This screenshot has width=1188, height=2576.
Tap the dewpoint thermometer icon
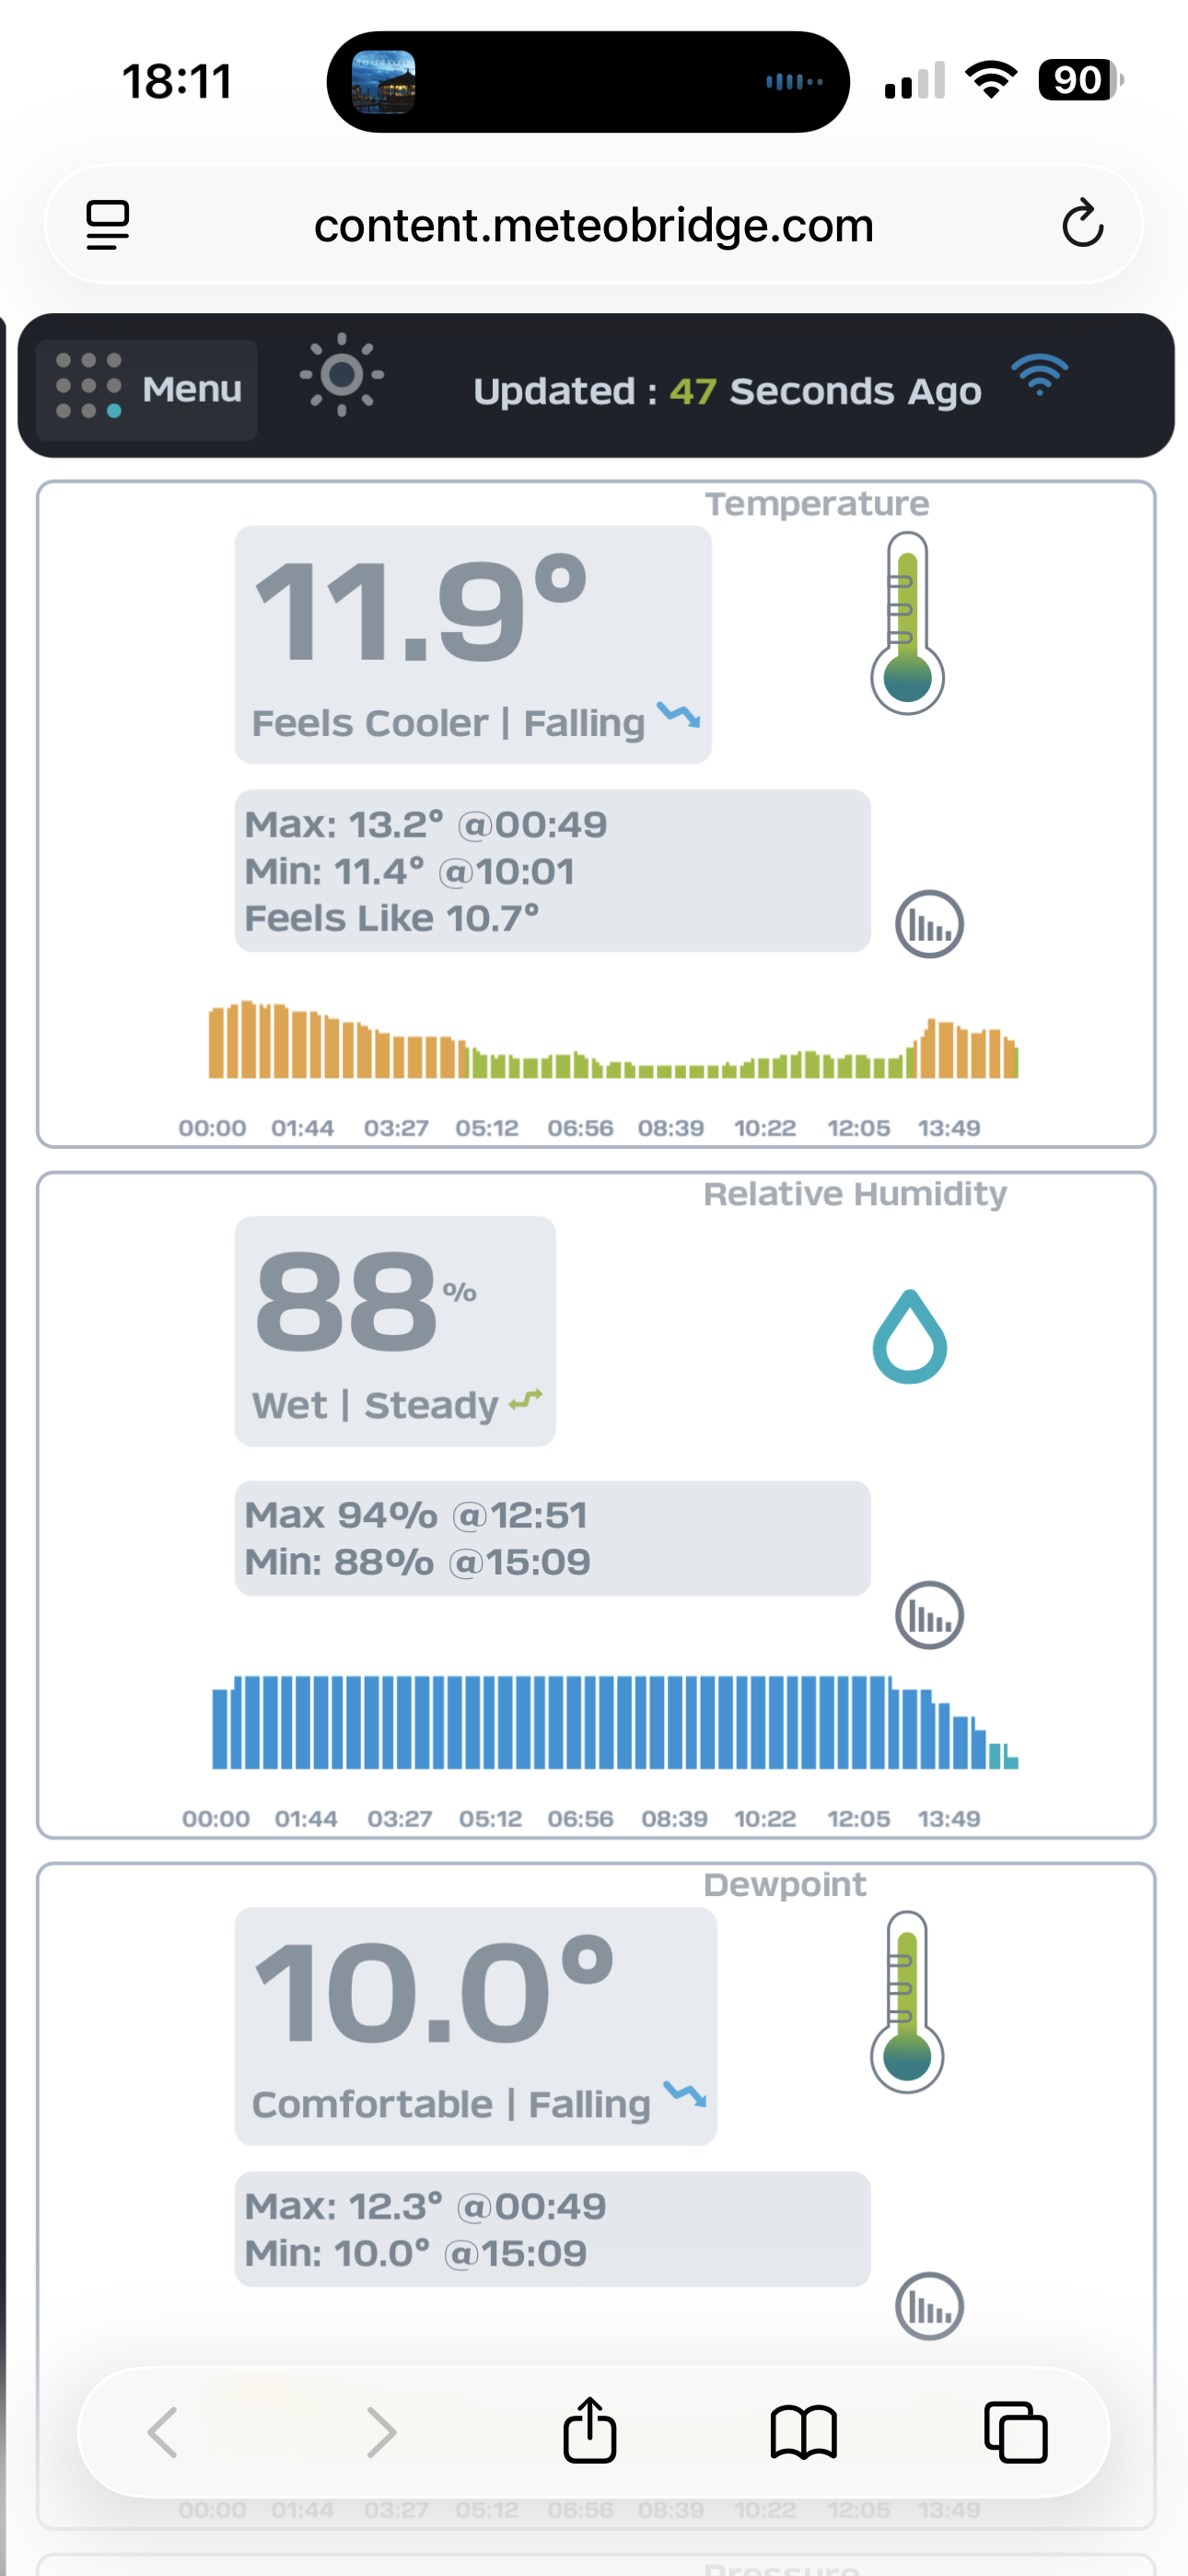907,2002
